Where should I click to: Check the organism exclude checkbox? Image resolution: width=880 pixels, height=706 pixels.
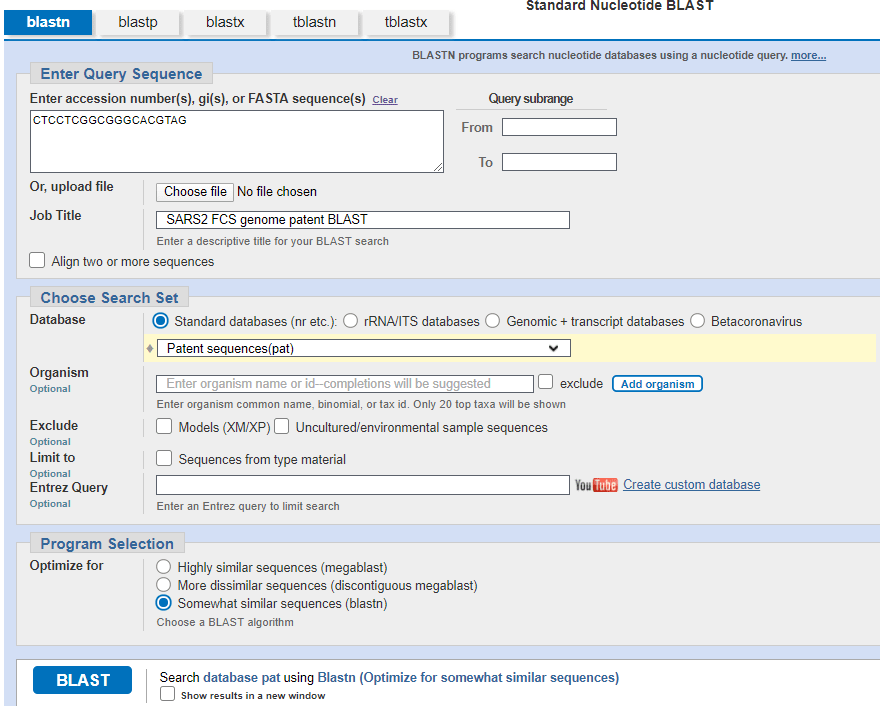point(546,382)
